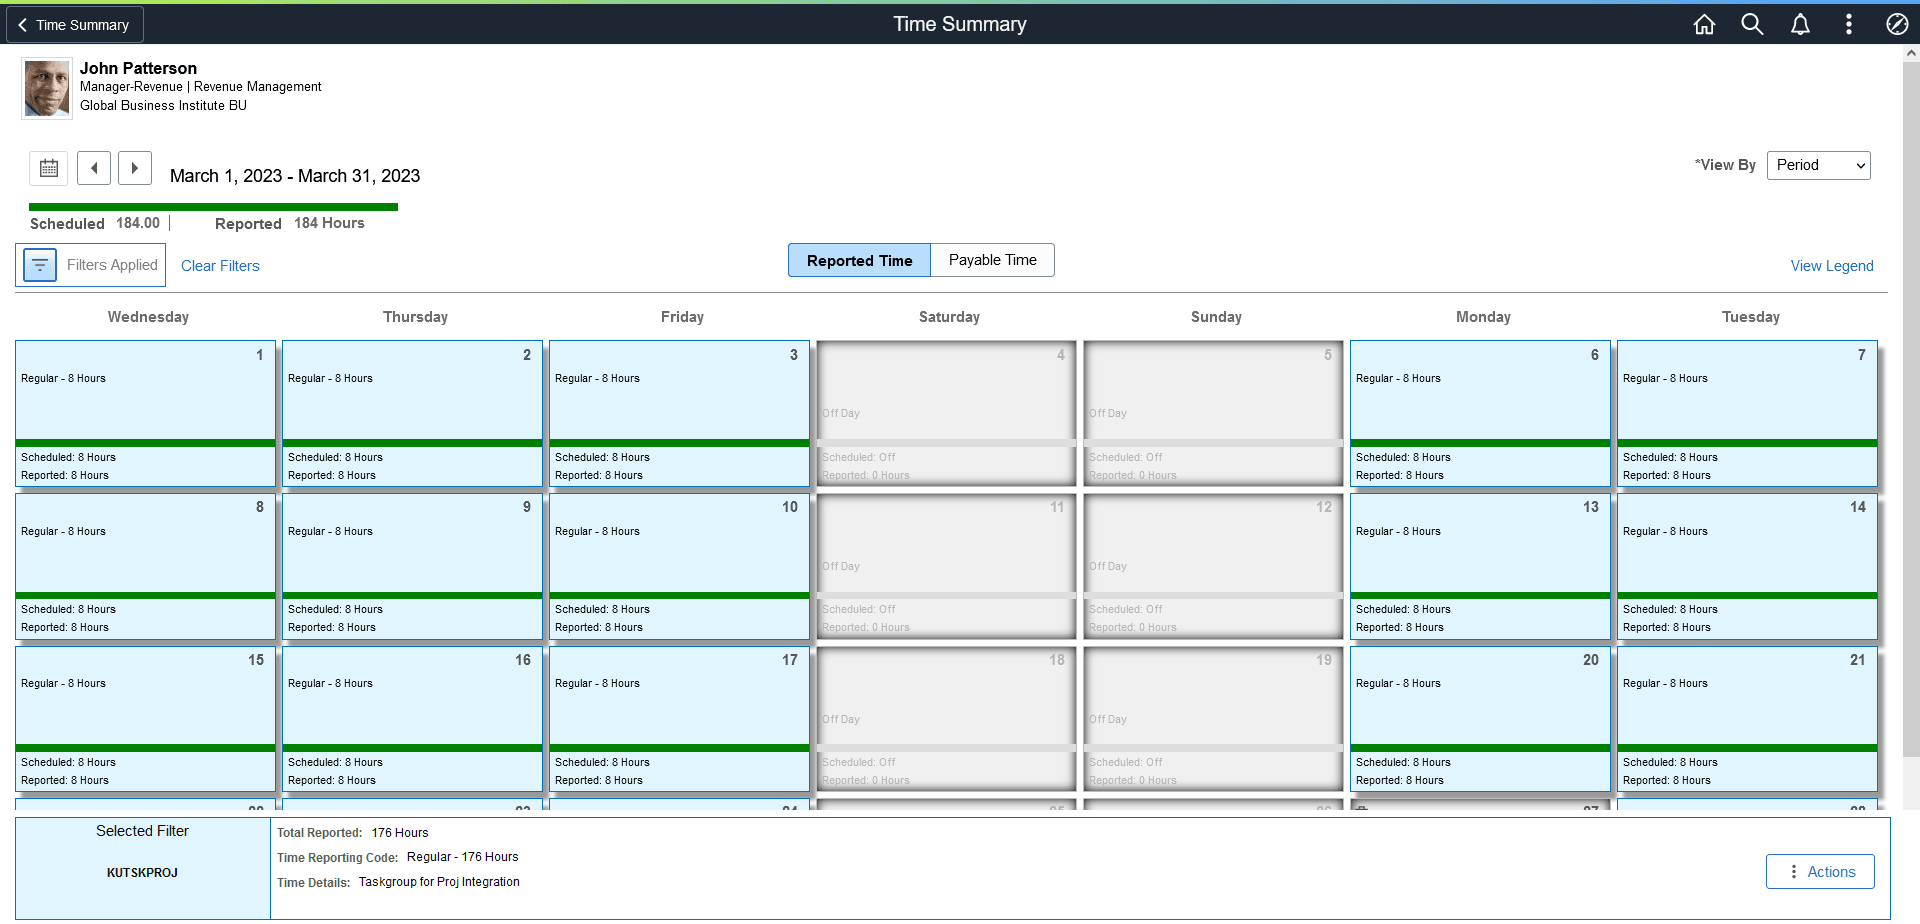Check notifications via the bell icon
Screen dimensions: 1920x924
coord(1800,24)
